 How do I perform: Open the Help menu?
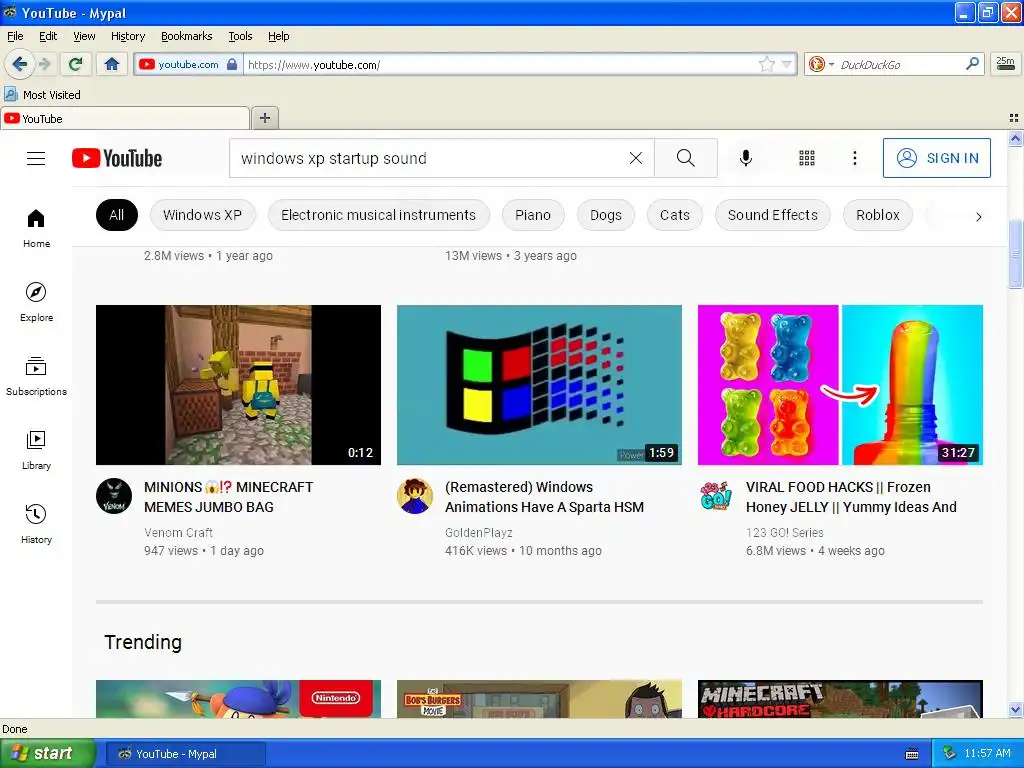point(278,36)
